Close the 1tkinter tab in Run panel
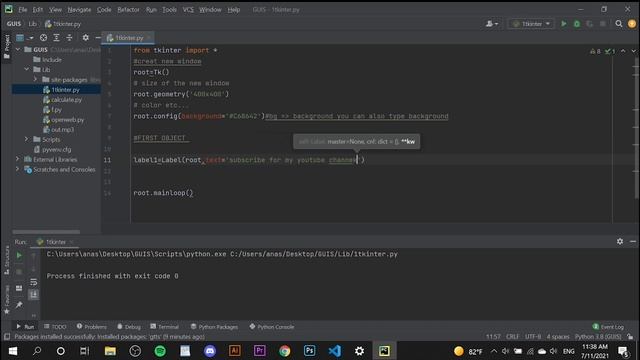640x360 pixels. [x=71, y=242]
